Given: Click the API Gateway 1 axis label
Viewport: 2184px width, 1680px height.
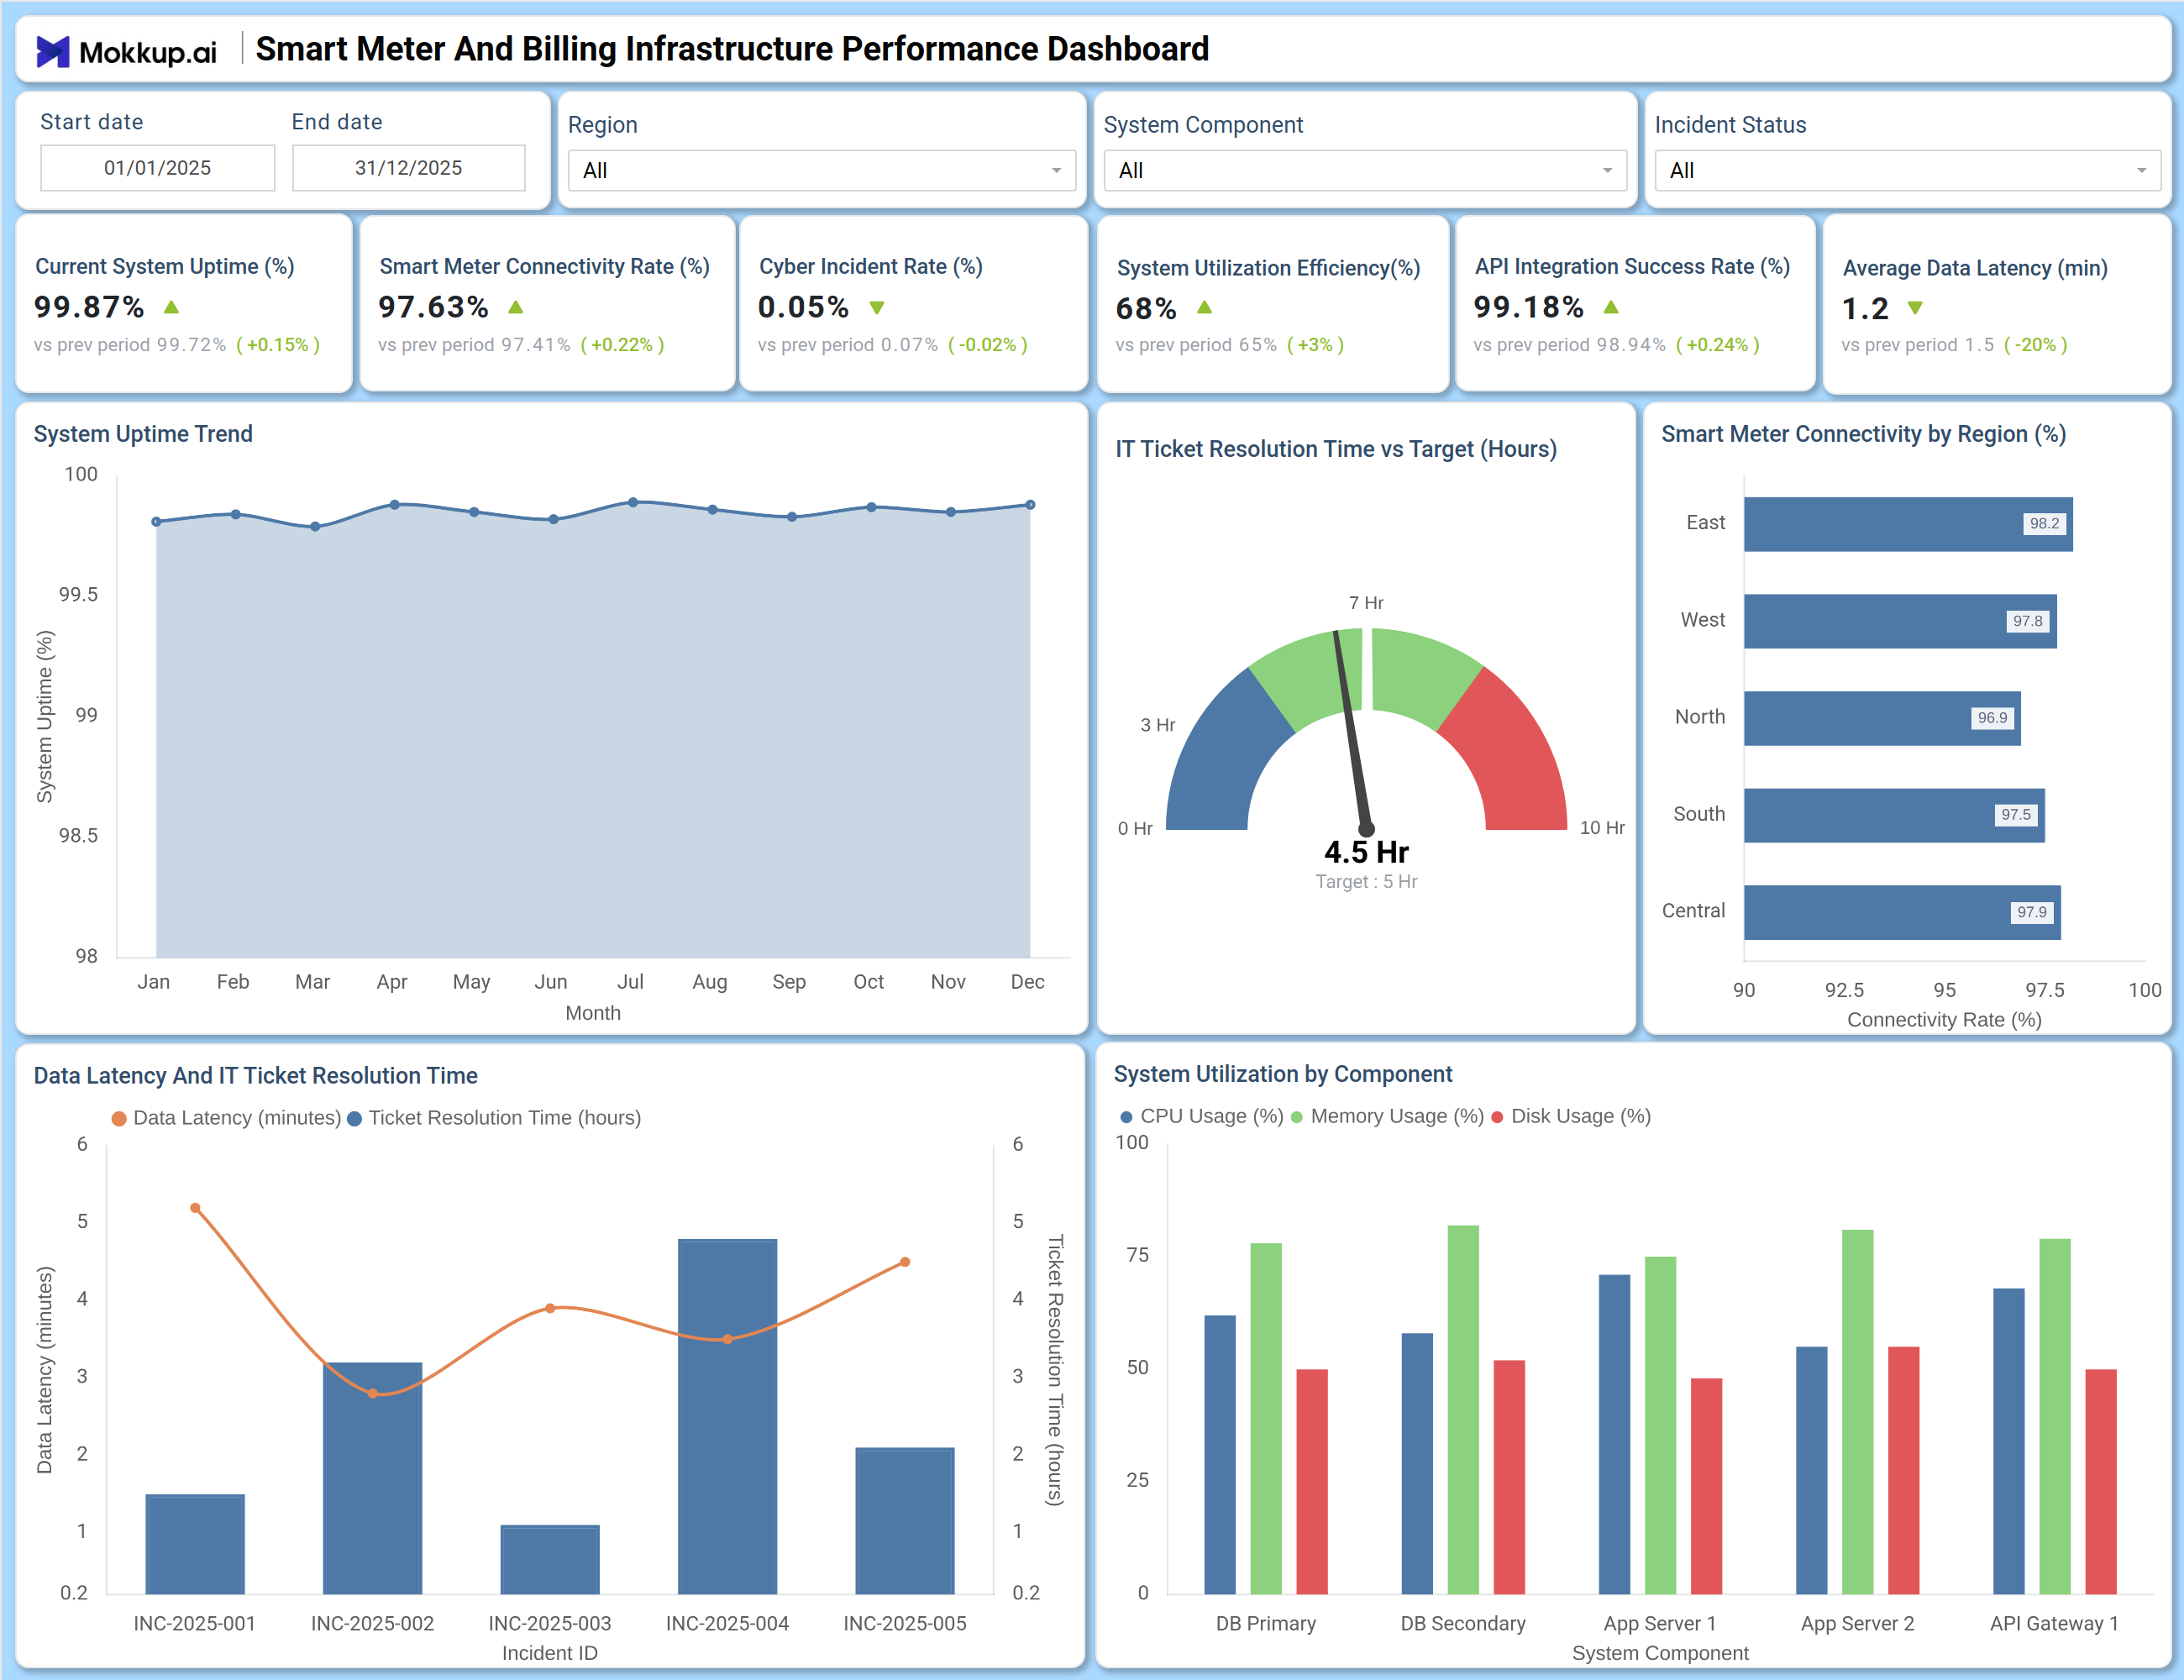Looking at the screenshot, I should [2054, 1624].
